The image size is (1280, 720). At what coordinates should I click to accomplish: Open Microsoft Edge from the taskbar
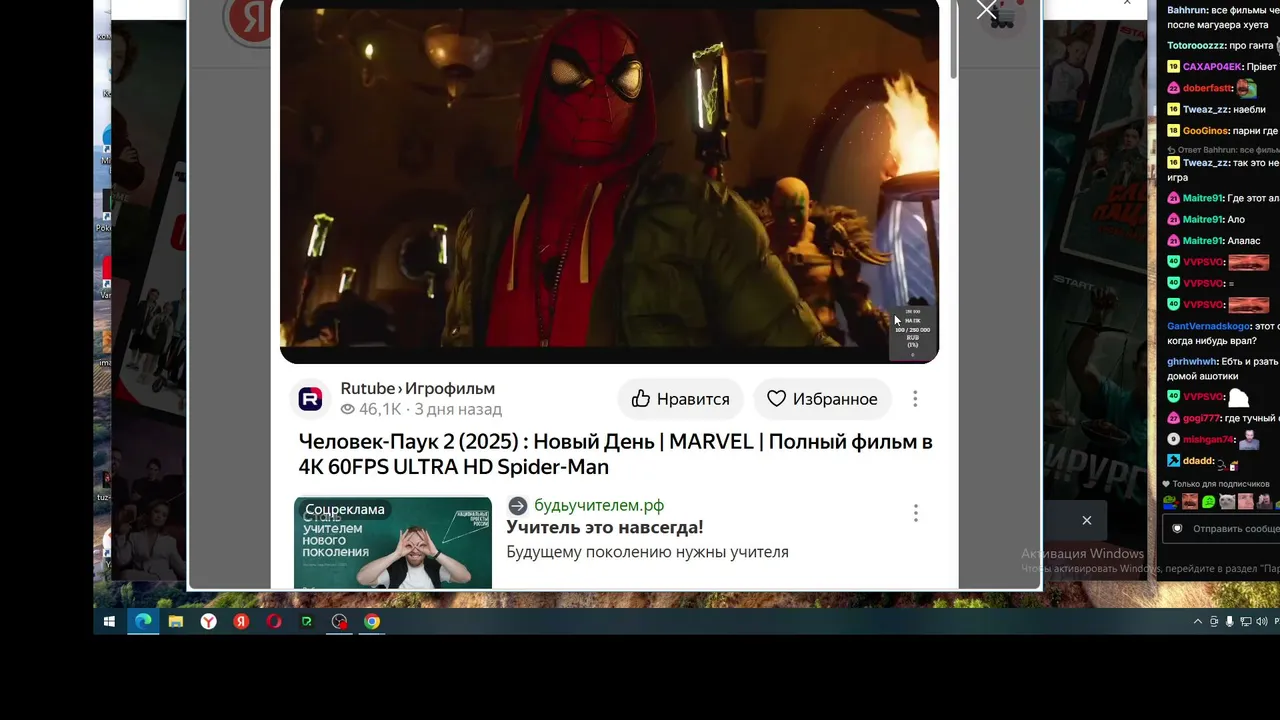click(143, 622)
